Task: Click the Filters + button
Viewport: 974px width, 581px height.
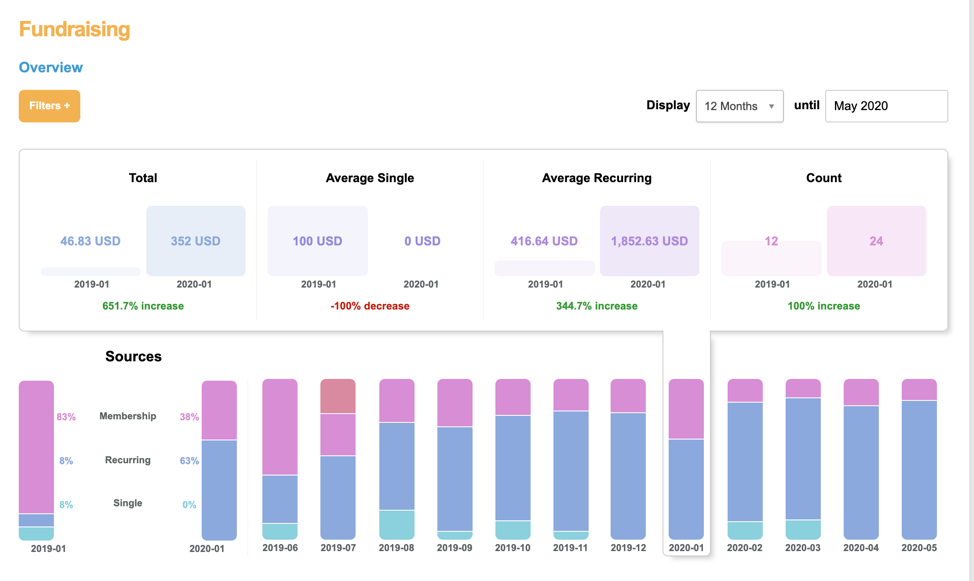Action: pos(49,106)
